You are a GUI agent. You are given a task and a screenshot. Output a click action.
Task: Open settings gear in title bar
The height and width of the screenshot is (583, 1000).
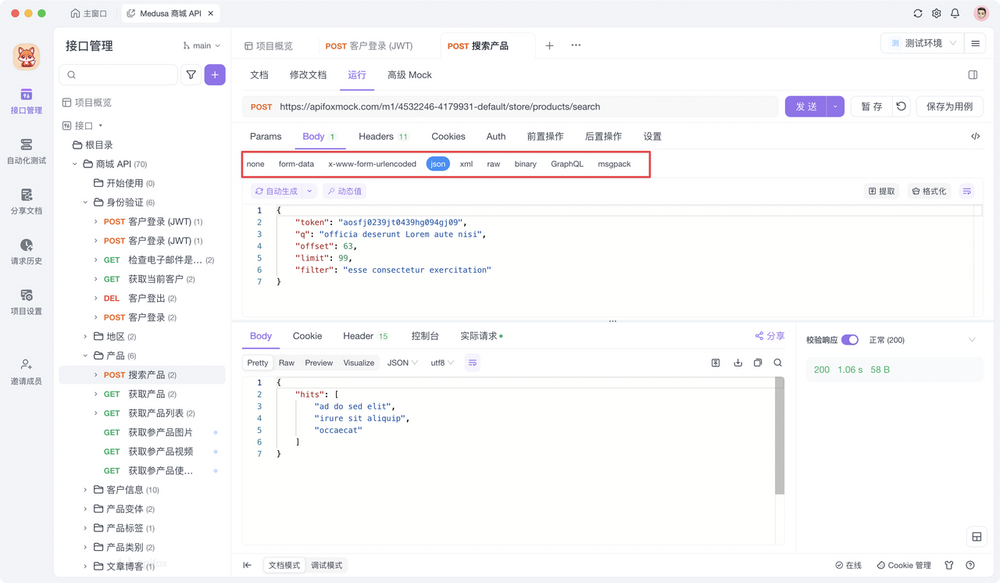[x=936, y=13]
